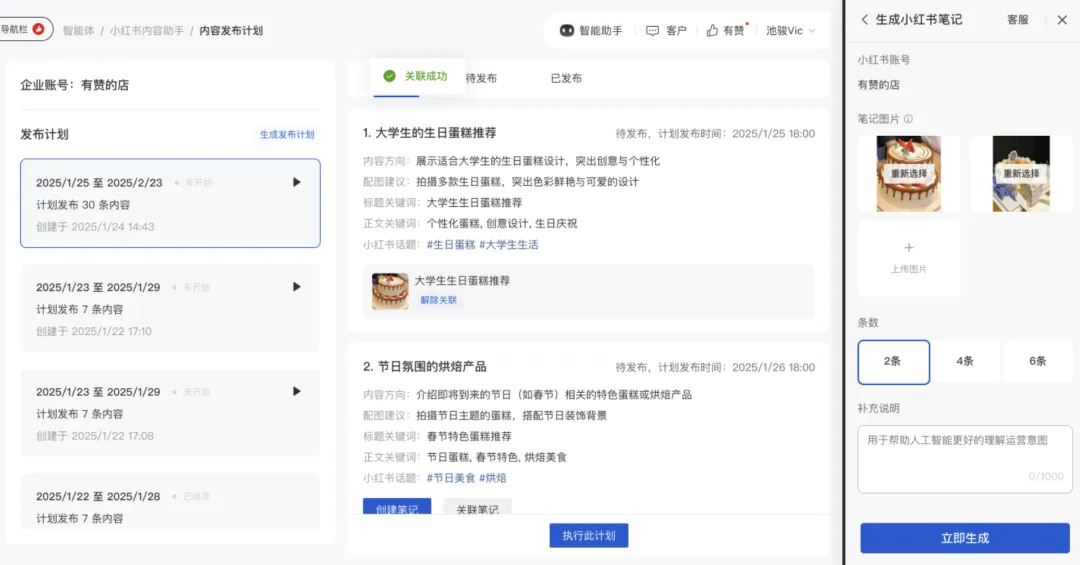Click the 补充说明 text input field
1080x565 pixels.
pyautogui.click(x=965, y=459)
